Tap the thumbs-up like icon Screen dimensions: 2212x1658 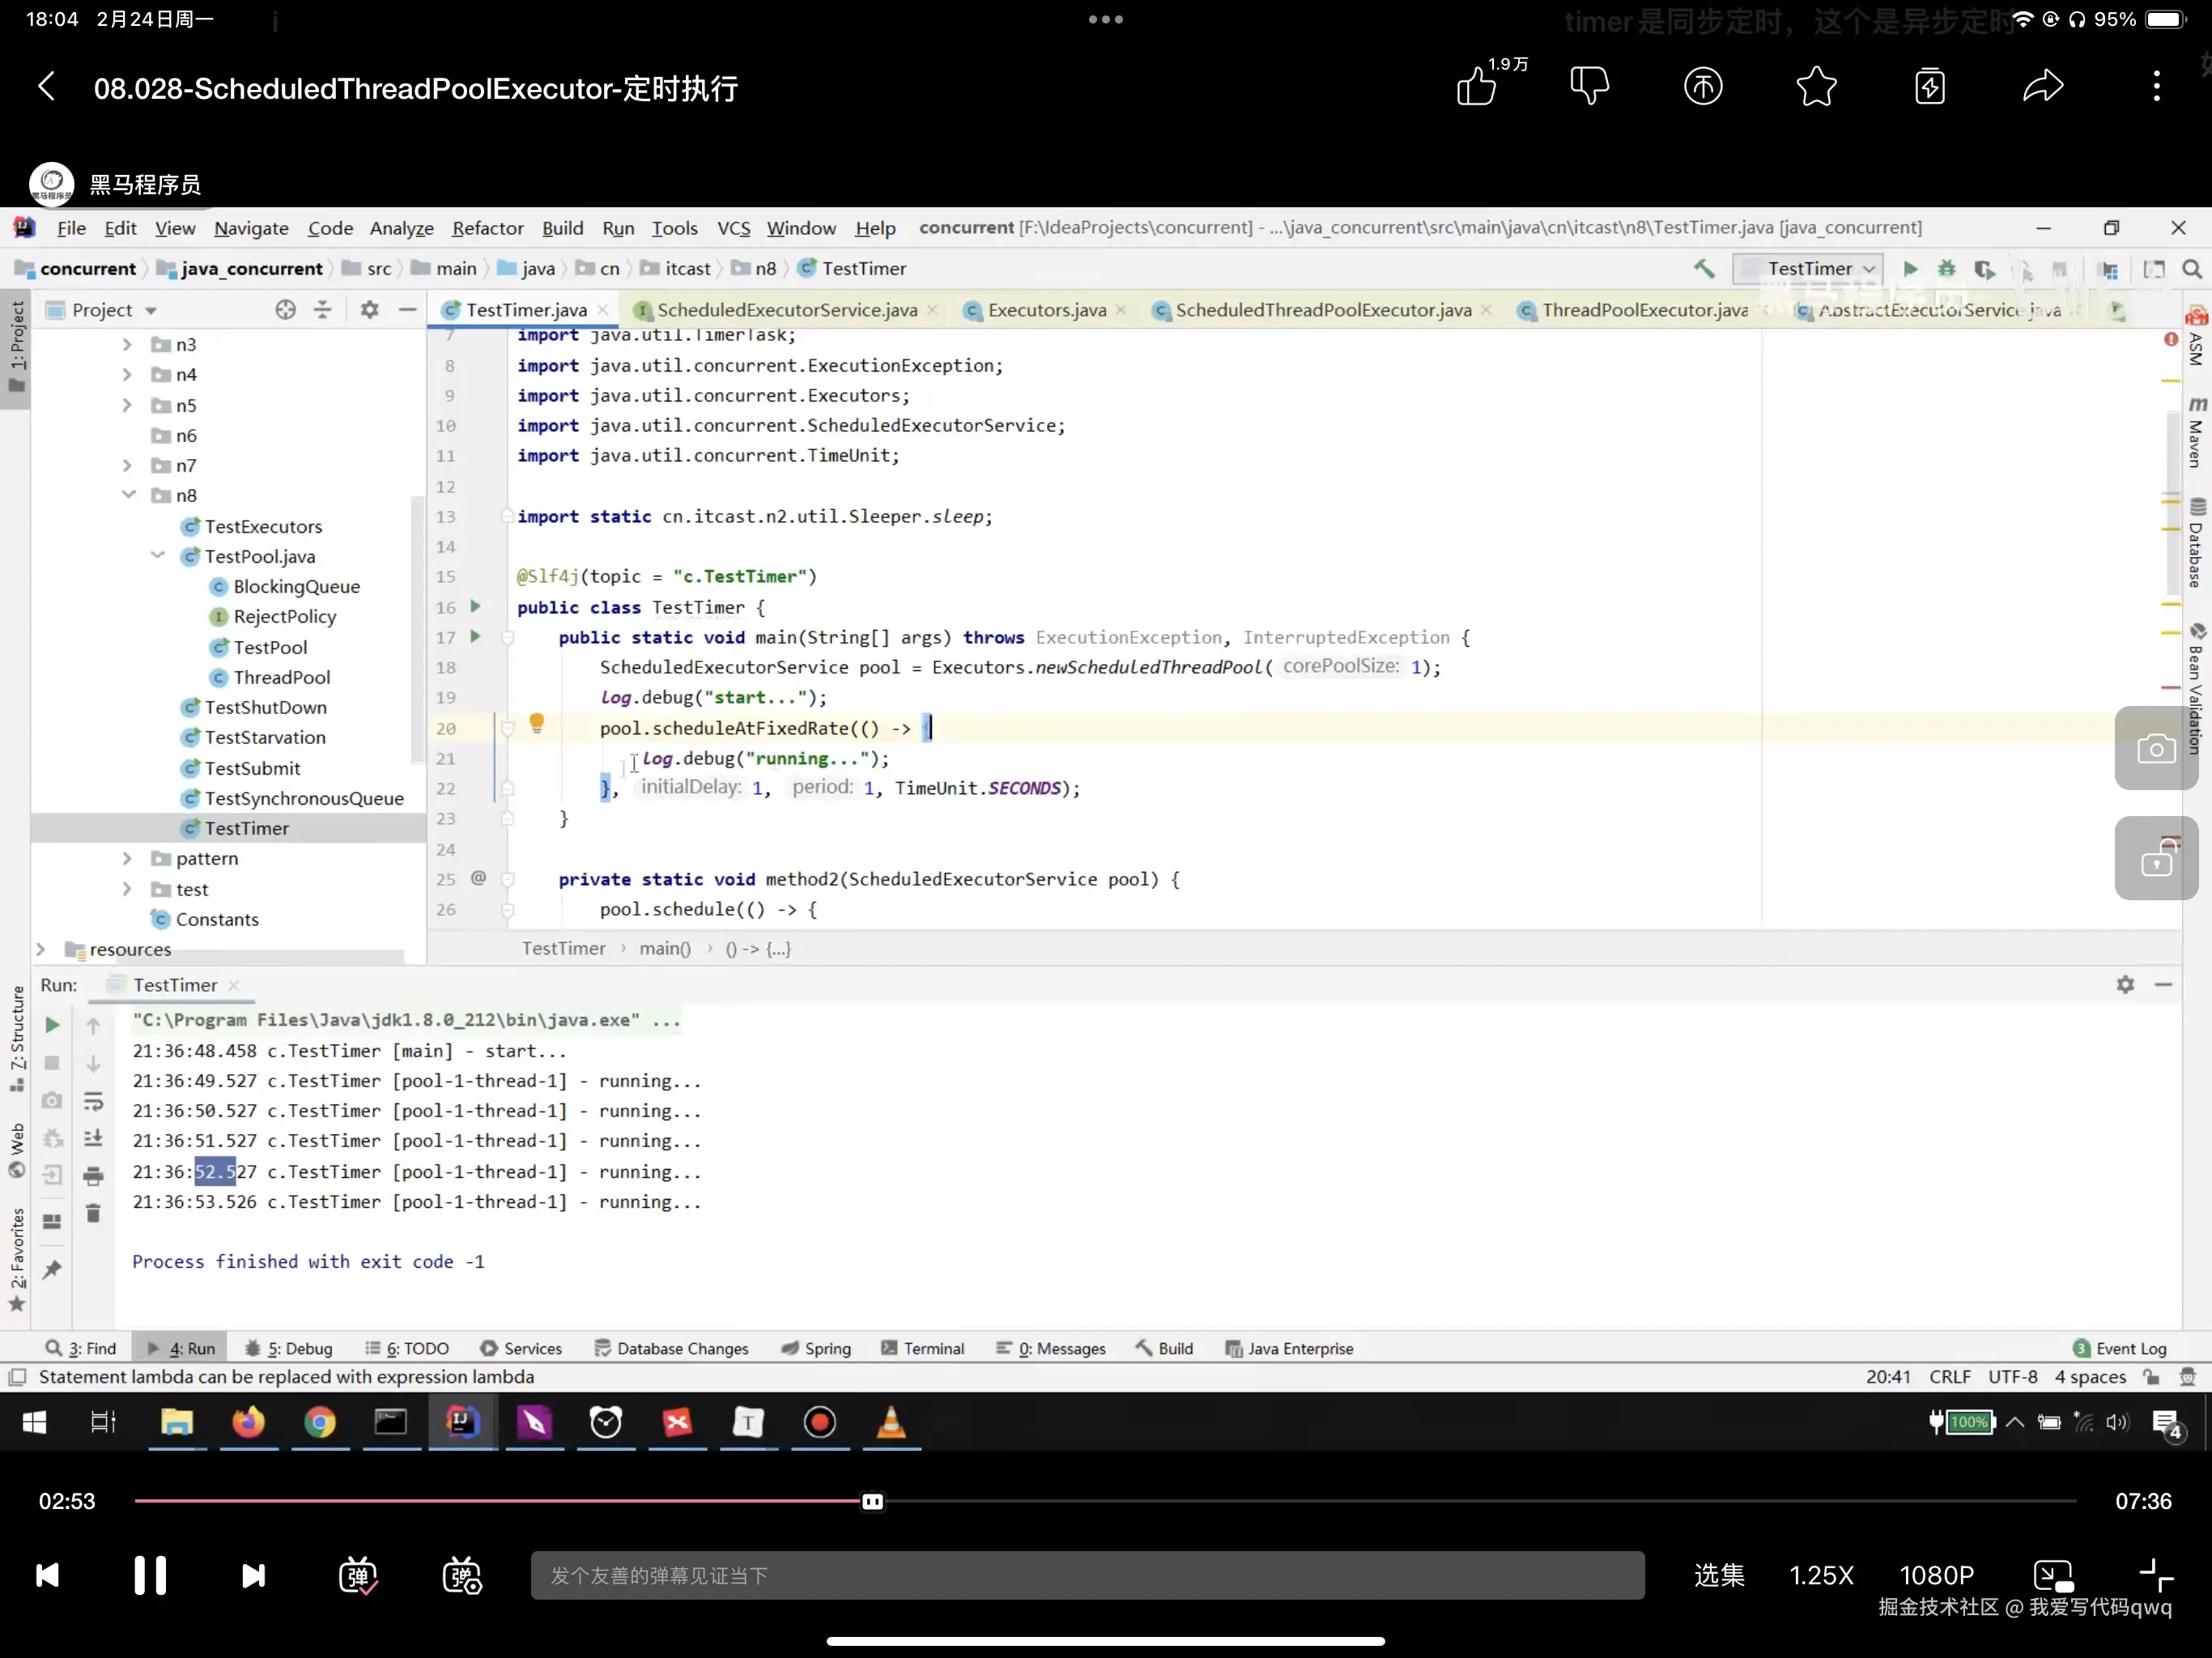coord(1476,87)
